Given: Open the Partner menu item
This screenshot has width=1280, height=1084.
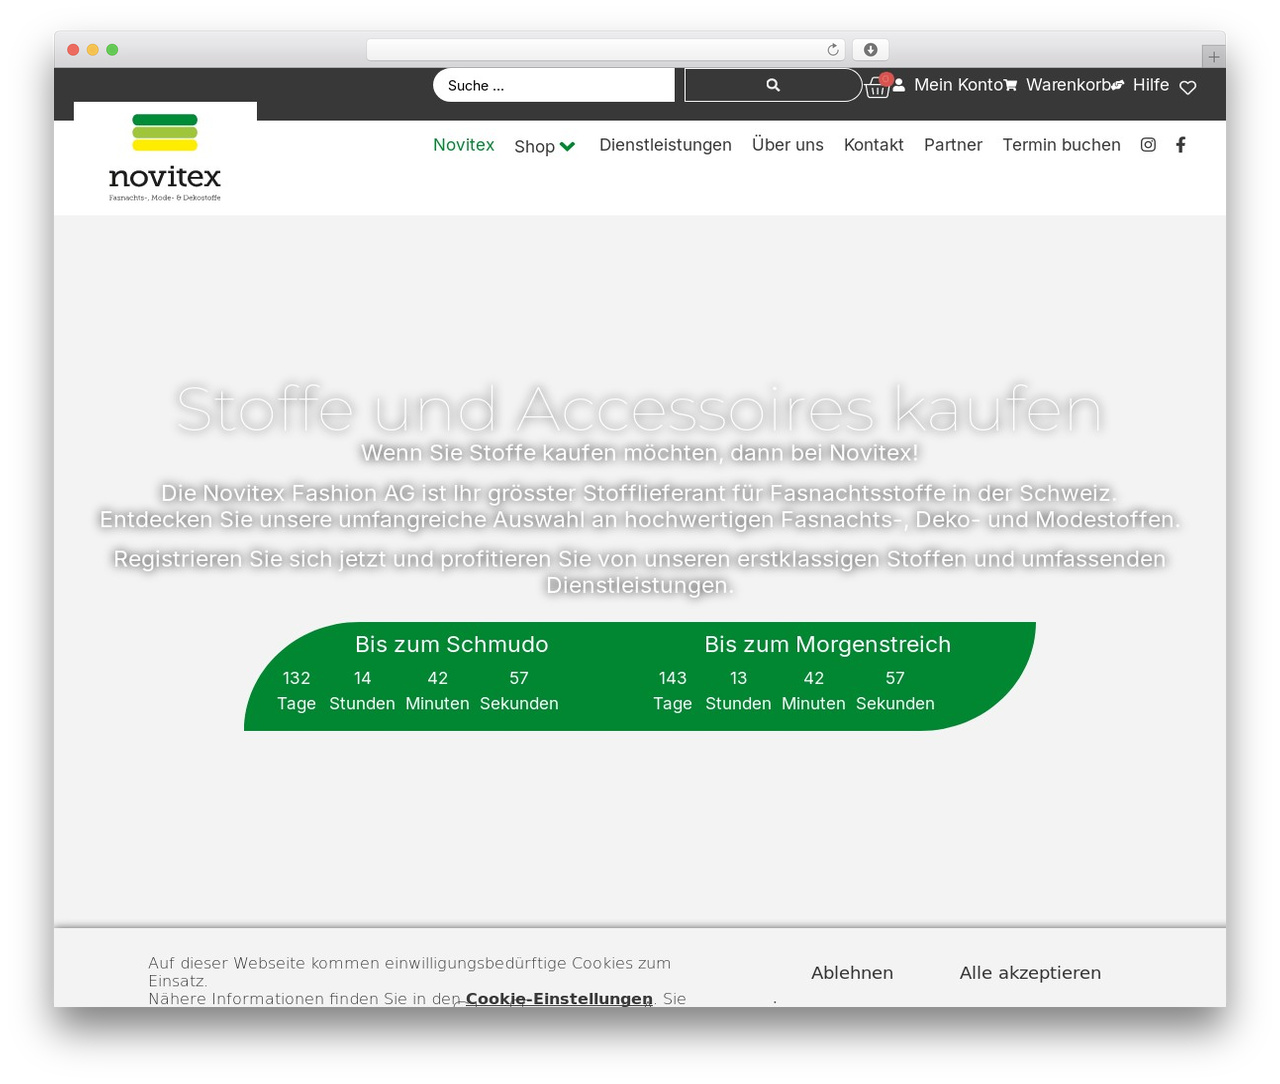Looking at the screenshot, I should pyautogui.click(x=953, y=145).
